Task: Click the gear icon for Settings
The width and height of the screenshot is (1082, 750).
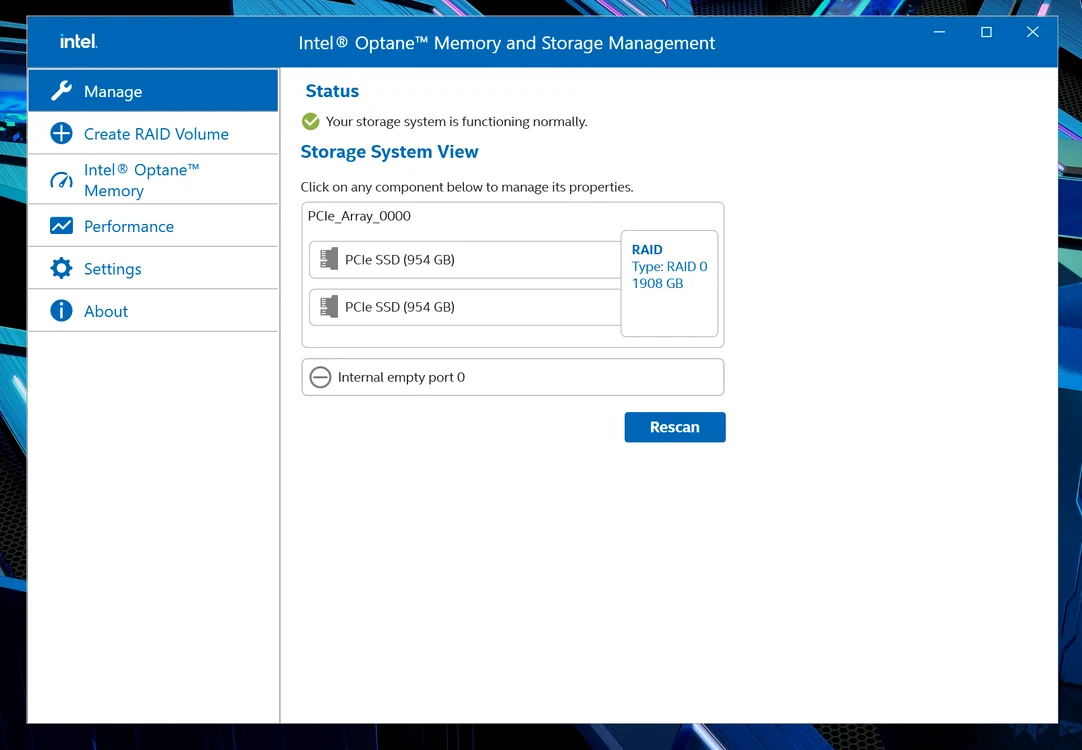Action: pyautogui.click(x=61, y=268)
